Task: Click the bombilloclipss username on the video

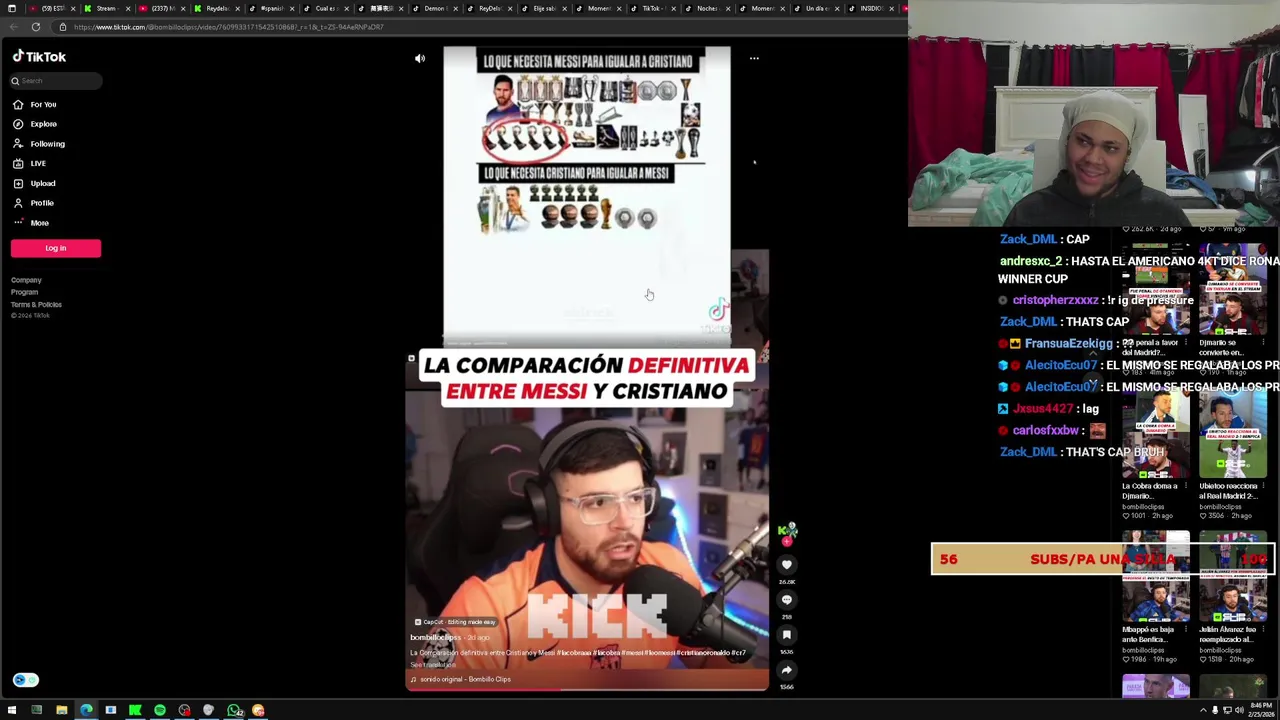Action: tap(435, 637)
